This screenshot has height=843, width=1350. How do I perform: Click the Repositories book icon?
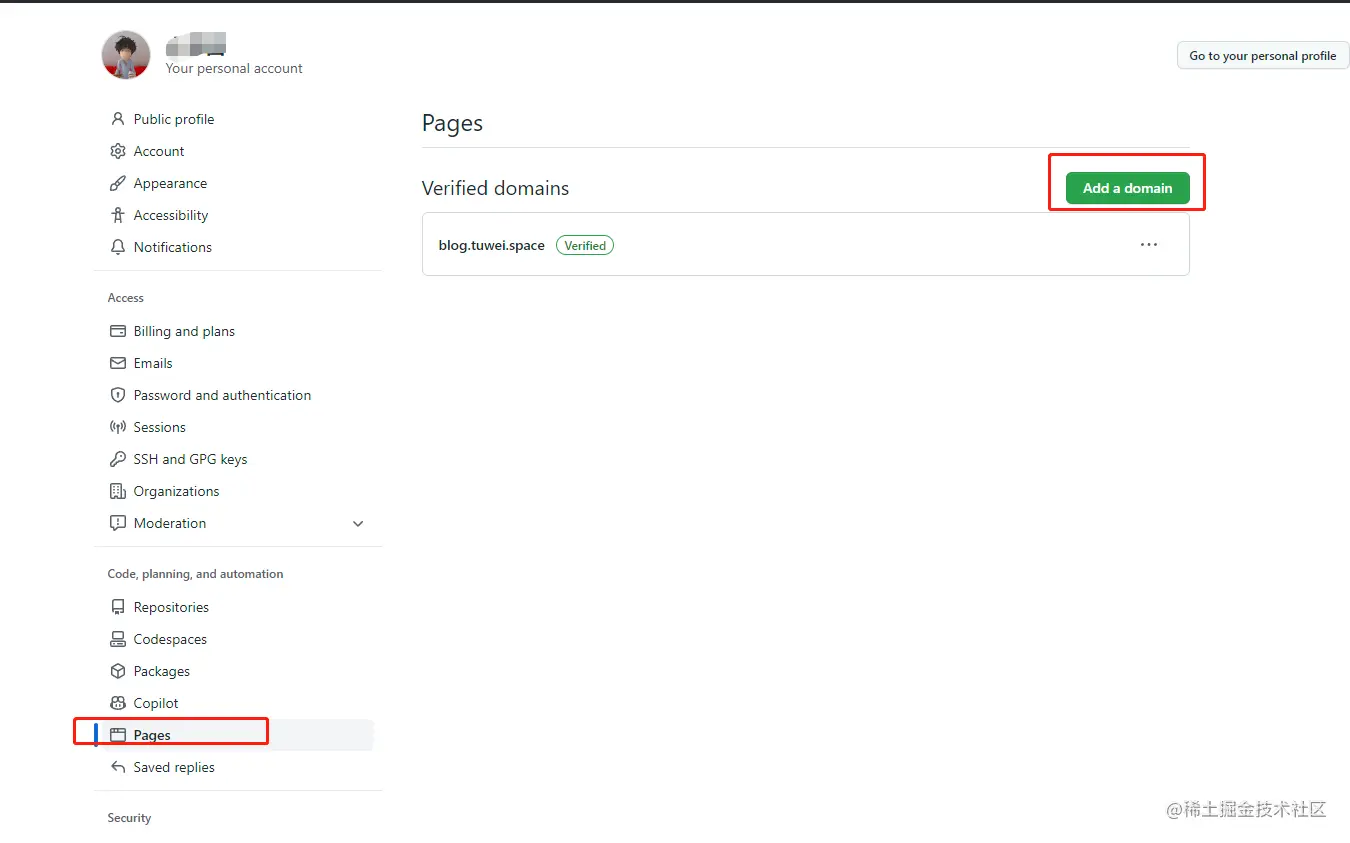click(118, 607)
